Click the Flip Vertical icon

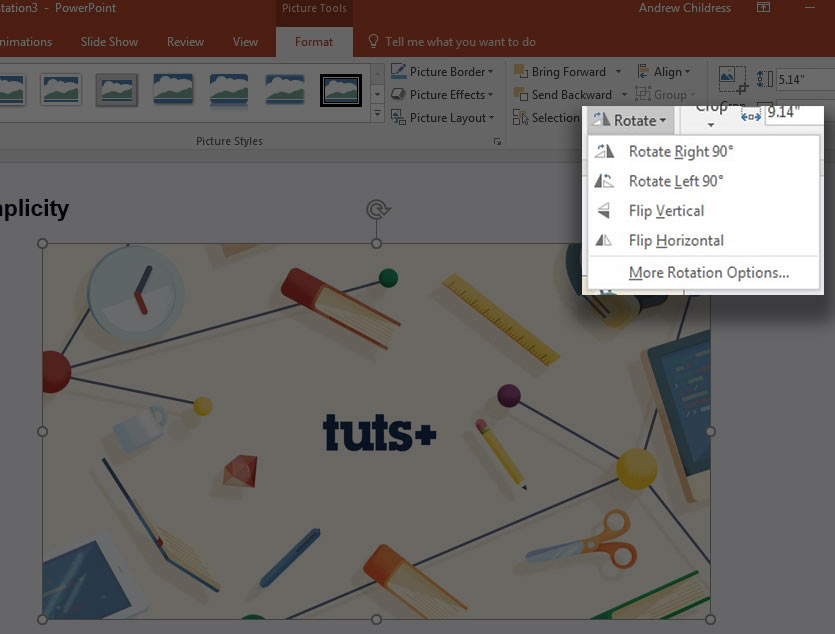(604, 210)
